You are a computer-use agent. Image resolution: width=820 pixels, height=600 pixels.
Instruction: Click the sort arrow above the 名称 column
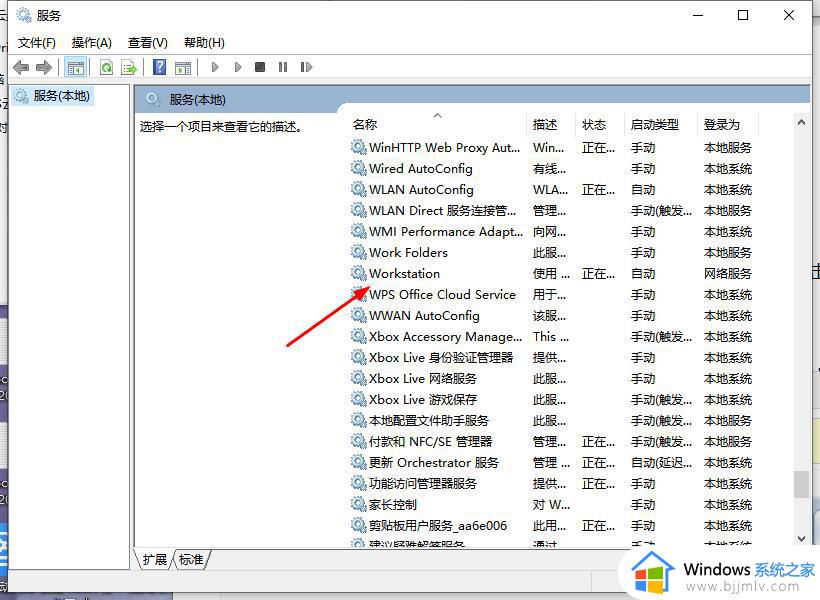click(x=438, y=115)
